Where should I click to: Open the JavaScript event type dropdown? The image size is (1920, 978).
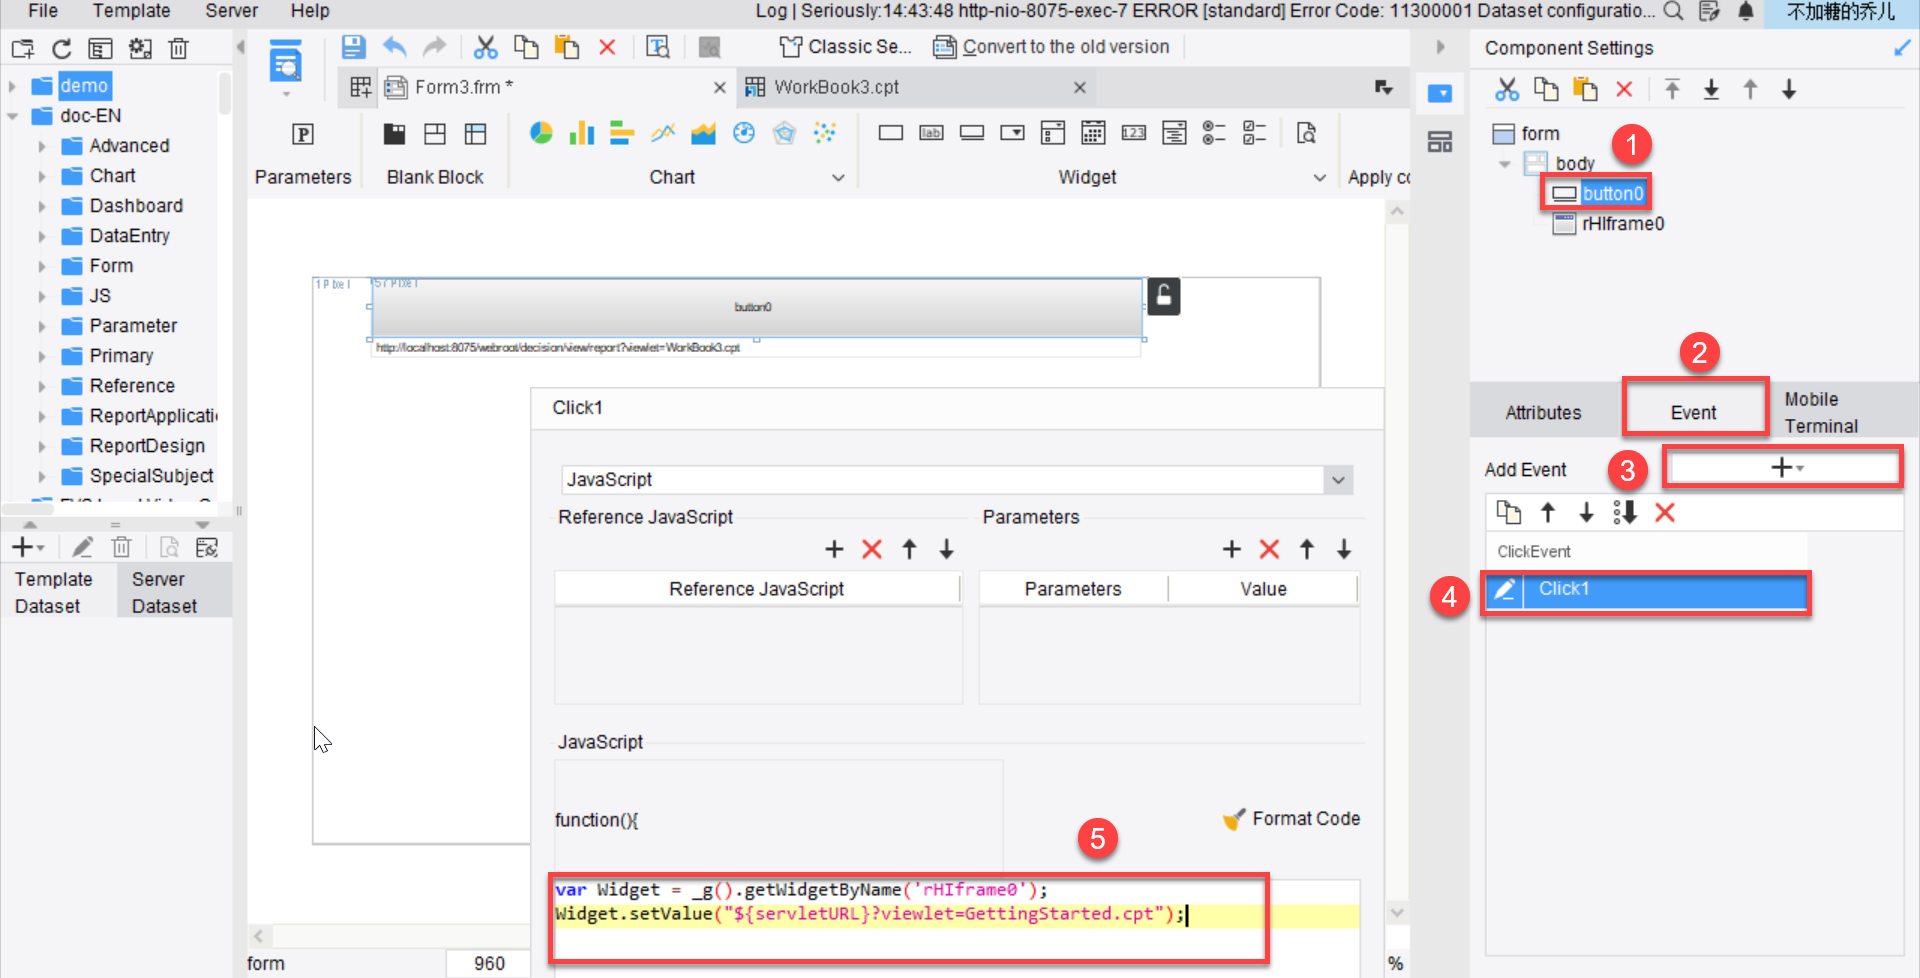[1338, 479]
